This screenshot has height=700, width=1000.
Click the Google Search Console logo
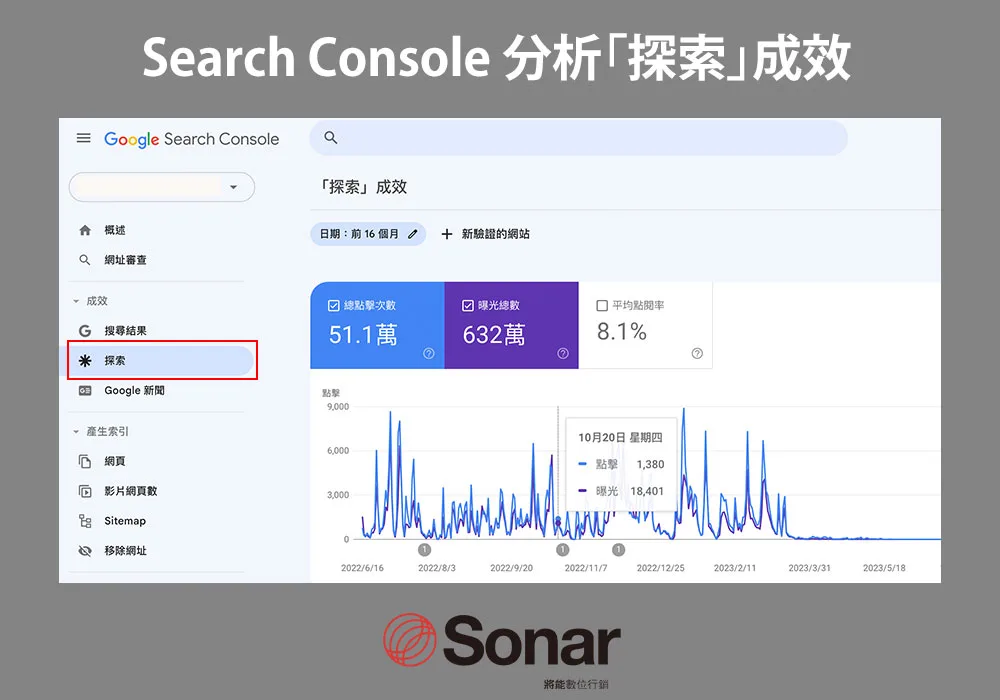[191, 139]
